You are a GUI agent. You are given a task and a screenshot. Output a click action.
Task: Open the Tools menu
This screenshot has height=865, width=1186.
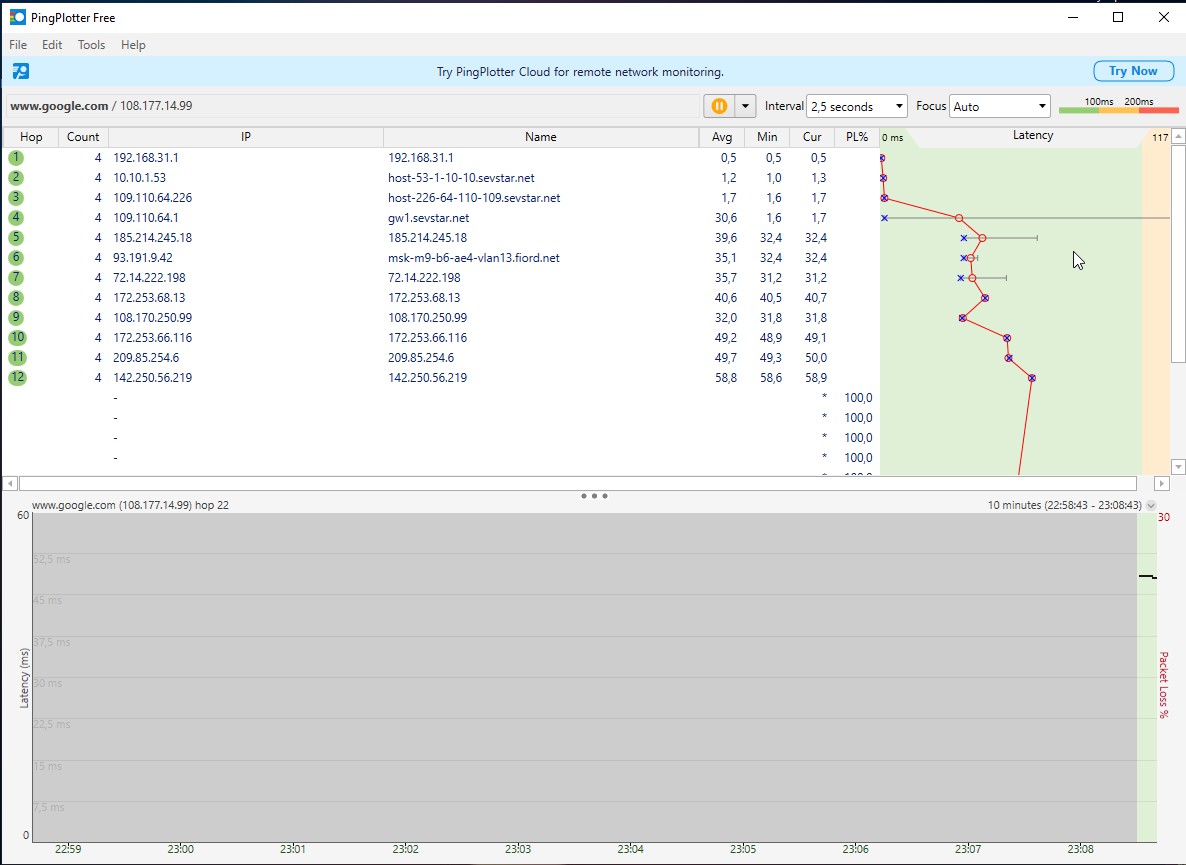coord(91,45)
